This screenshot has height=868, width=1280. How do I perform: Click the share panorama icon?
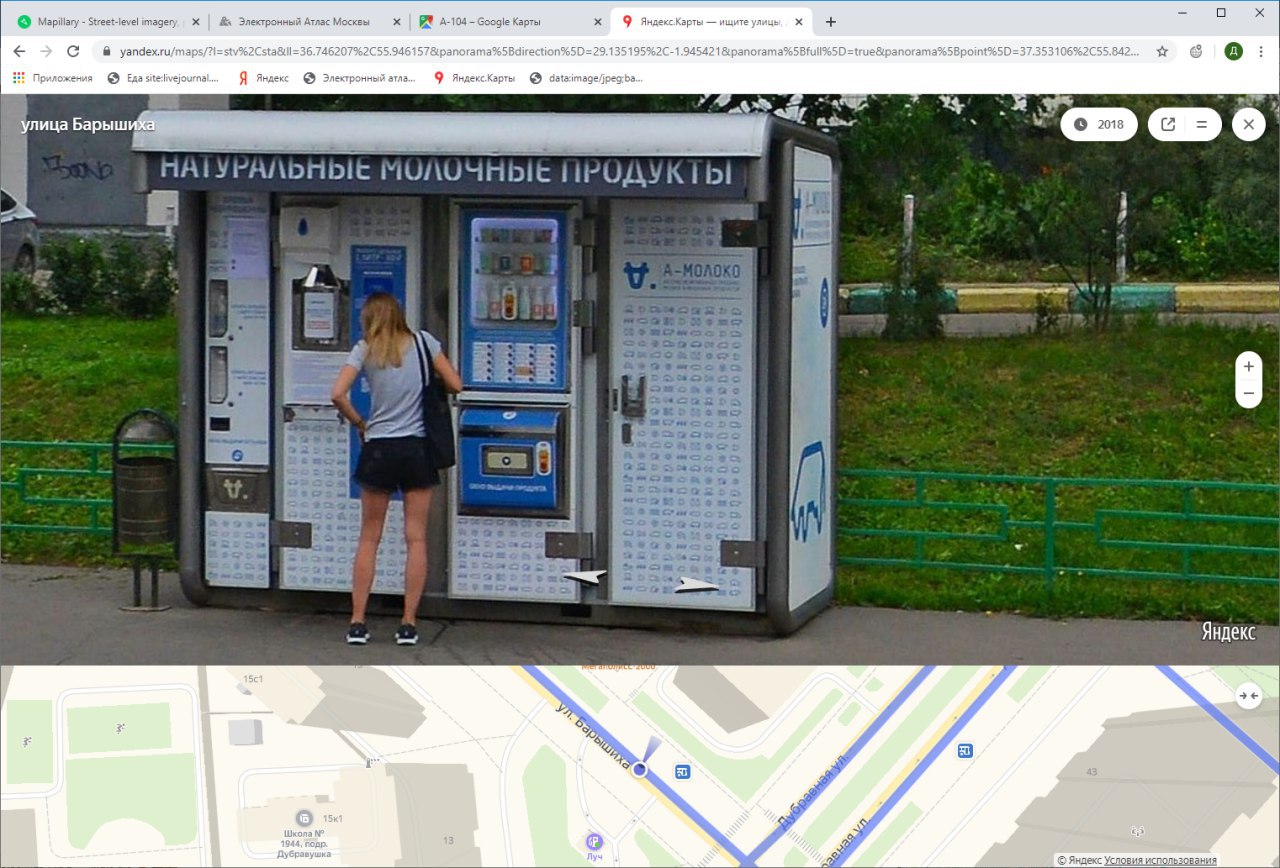pyautogui.click(x=1167, y=125)
